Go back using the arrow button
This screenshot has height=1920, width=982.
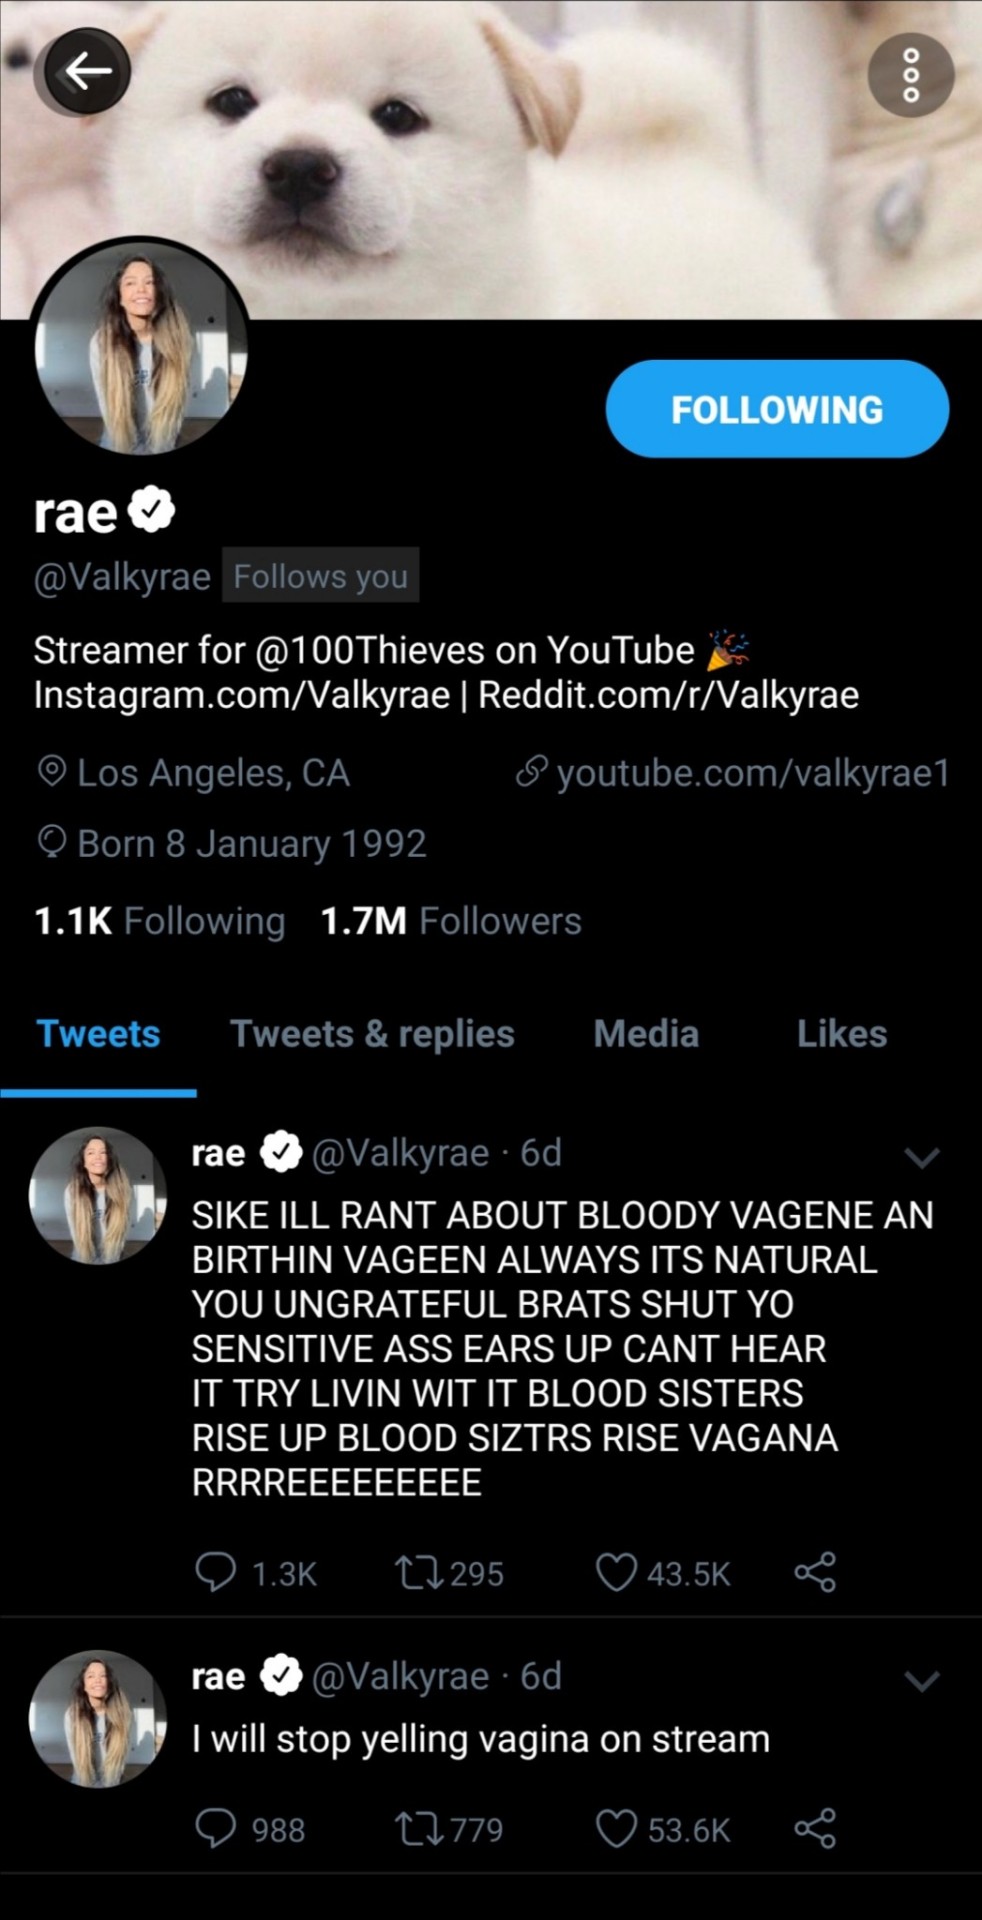[87, 71]
